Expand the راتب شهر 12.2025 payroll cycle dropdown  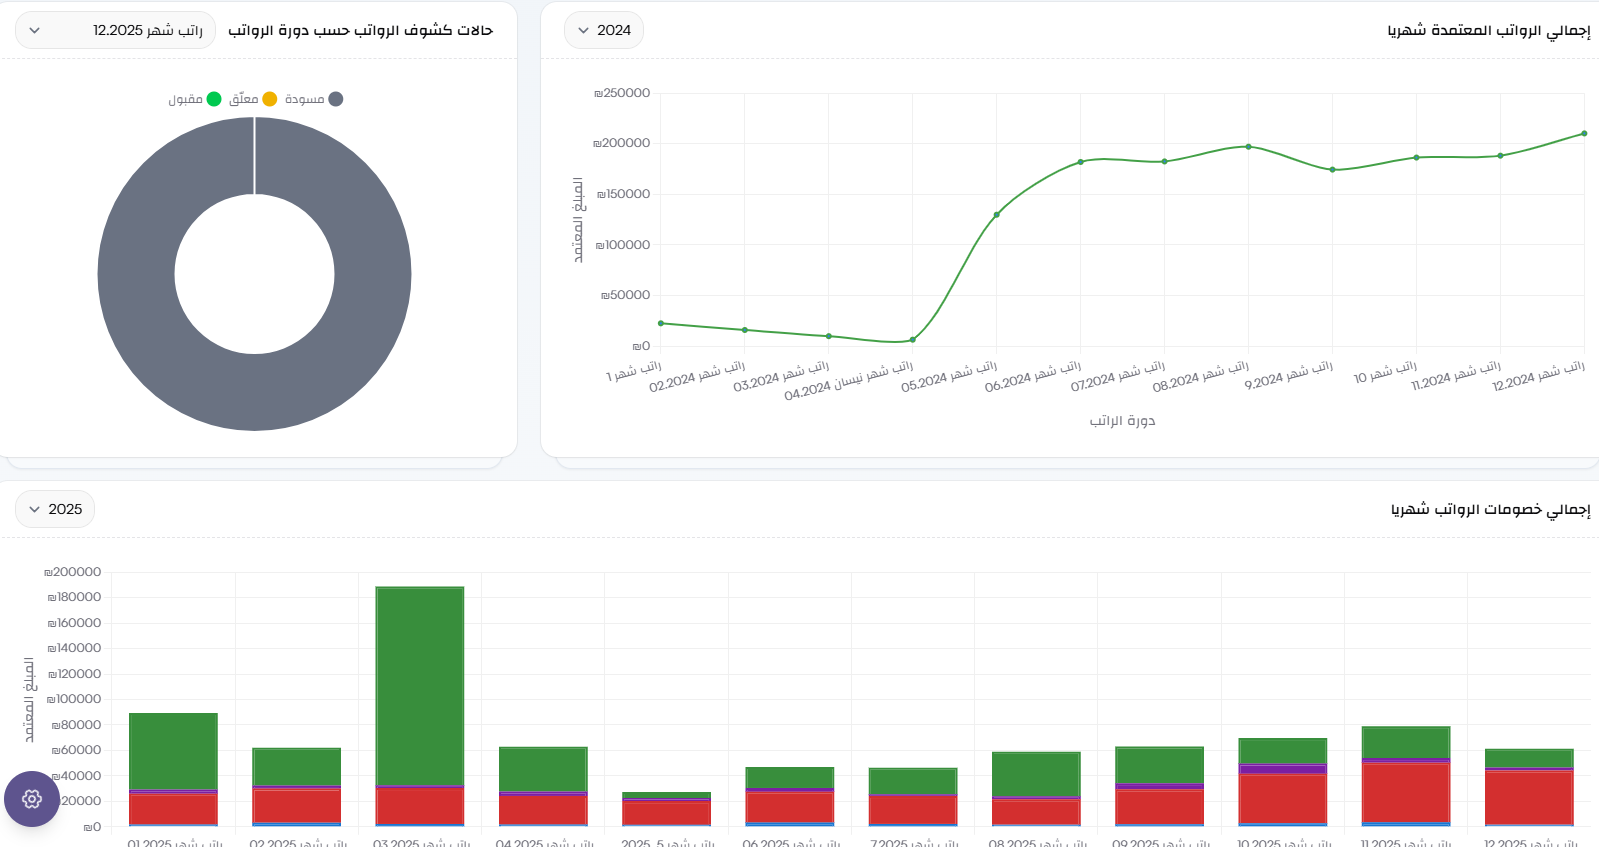tap(115, 31)
